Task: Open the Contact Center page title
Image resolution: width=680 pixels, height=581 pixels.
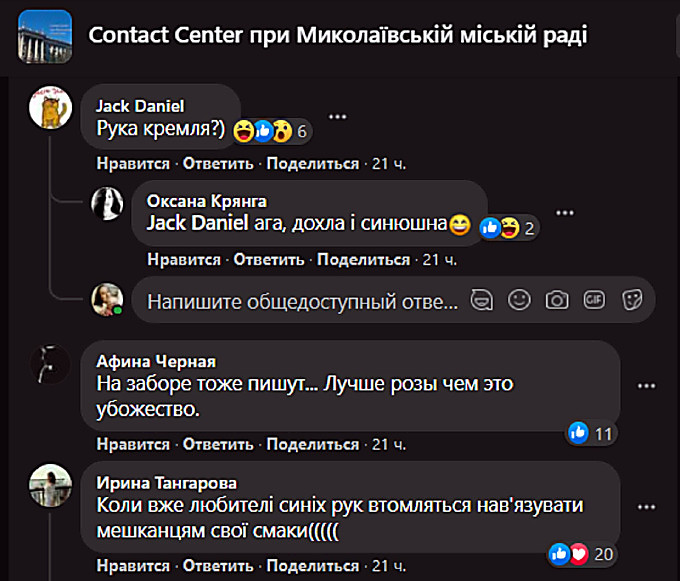Action: click(x=338, y=36)
